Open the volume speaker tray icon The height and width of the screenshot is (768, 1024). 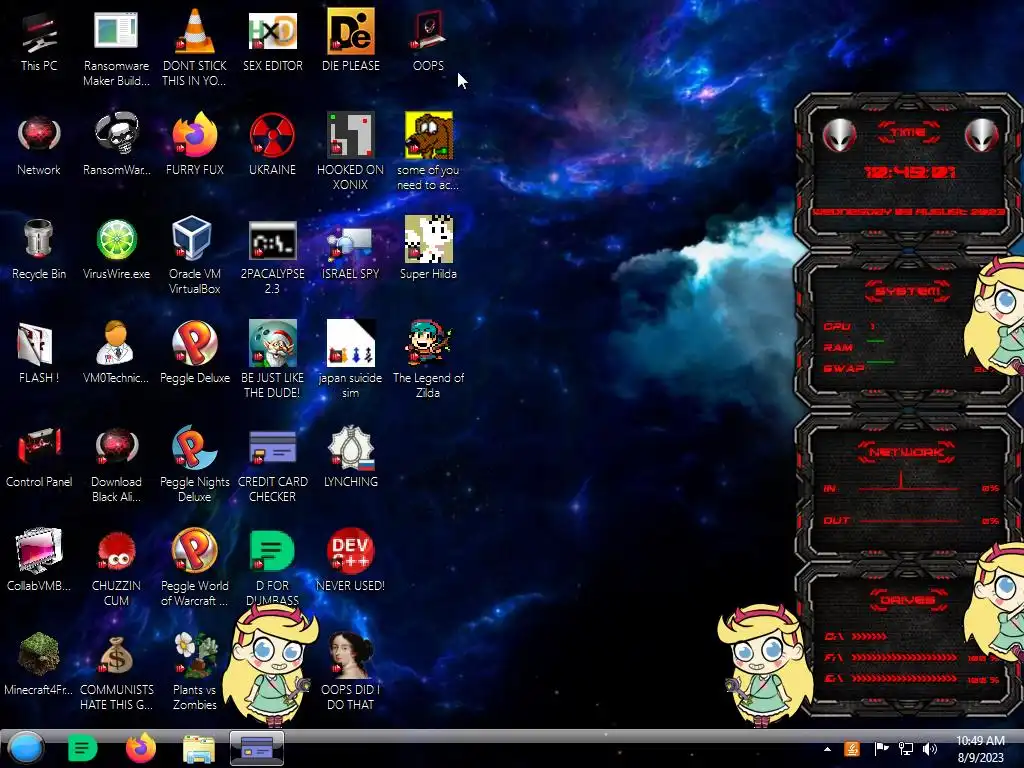pyautogui.click(x=930, y=749)
